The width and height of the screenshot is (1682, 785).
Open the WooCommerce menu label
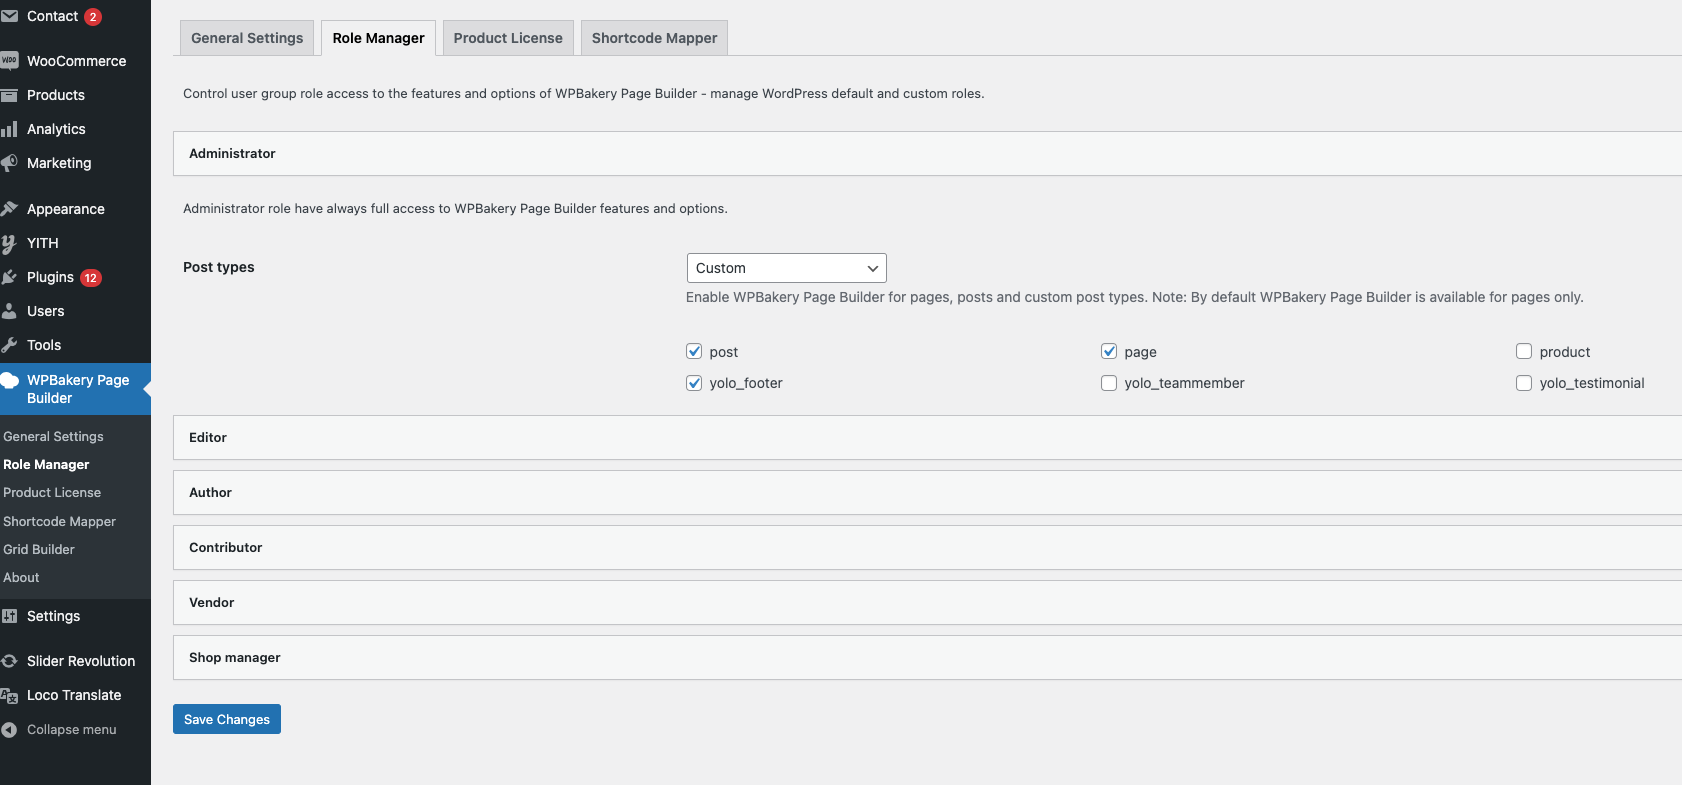pyautogui.click(x=76, y=61)
